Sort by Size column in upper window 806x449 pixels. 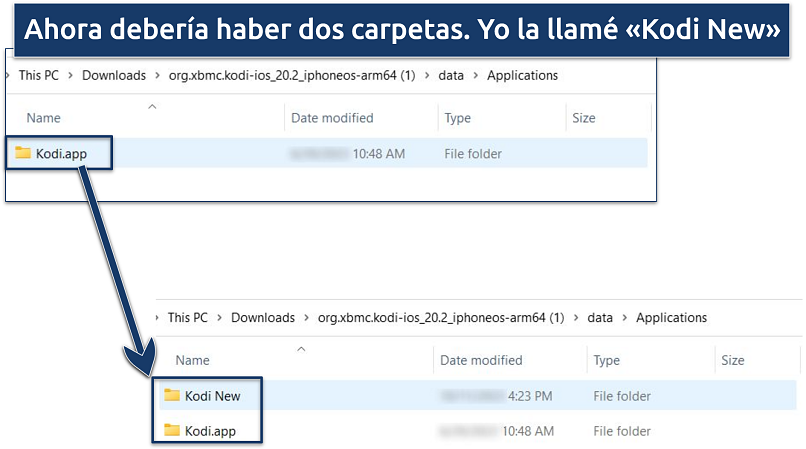point(584,118)
